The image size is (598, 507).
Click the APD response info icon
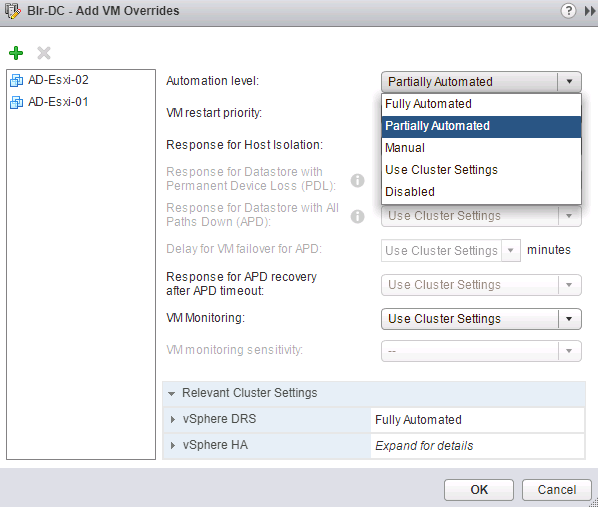tap(357, 216)
